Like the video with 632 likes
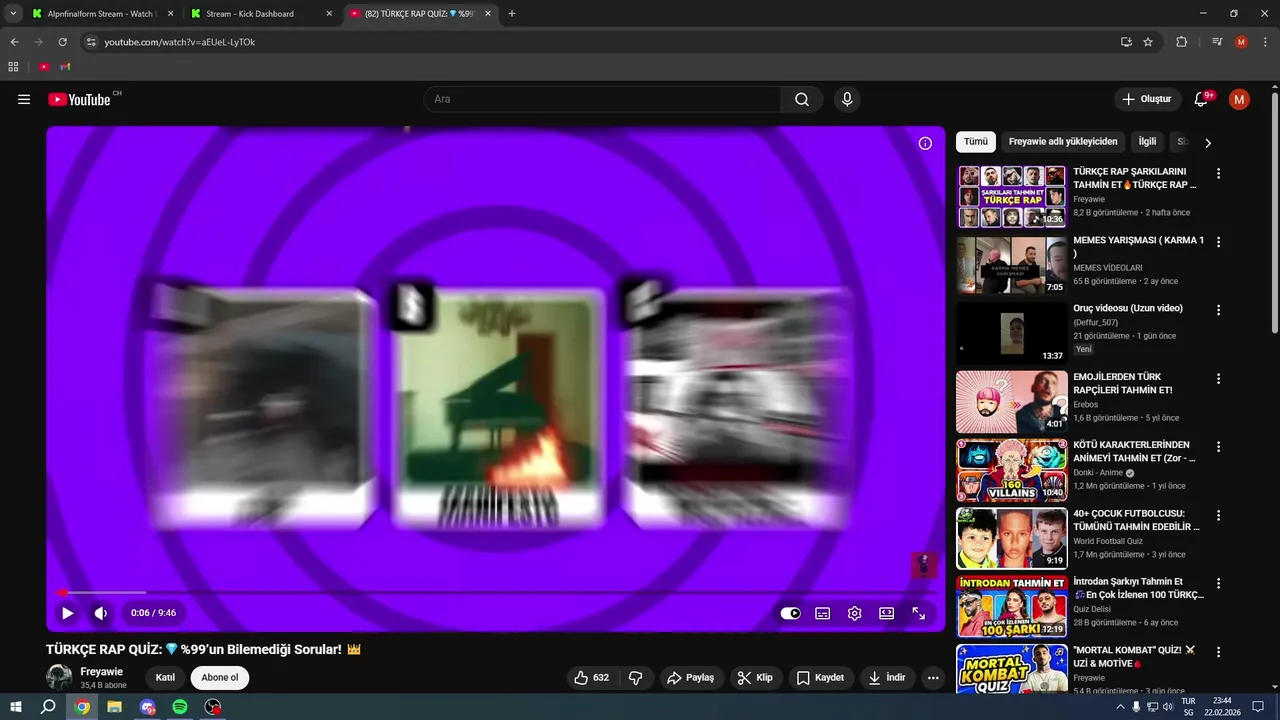Viewport: 1280px width, 720px height. click(592, 677)
